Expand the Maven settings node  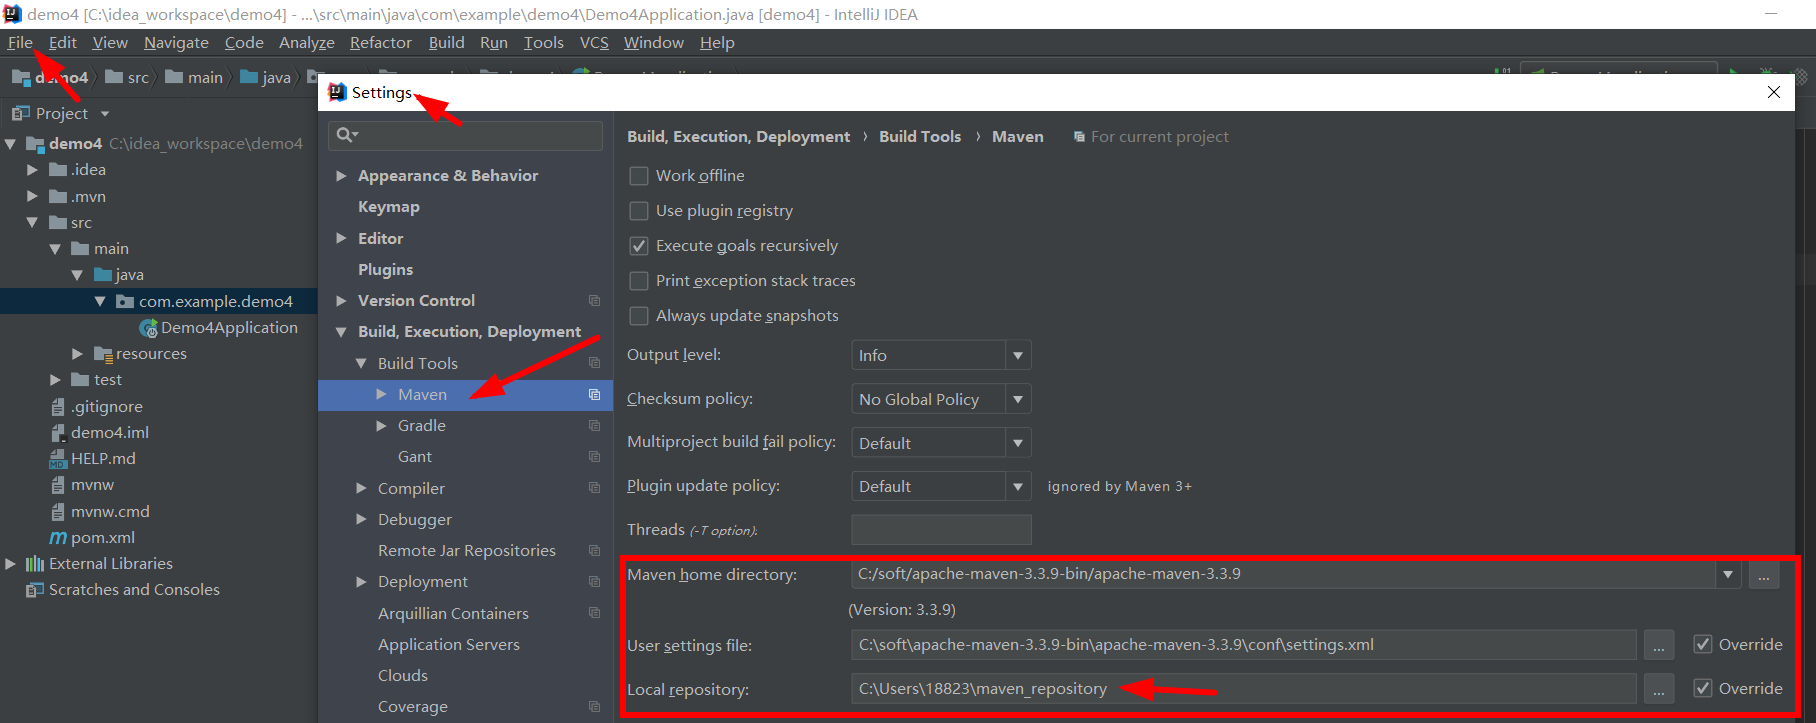pos(381,394)
